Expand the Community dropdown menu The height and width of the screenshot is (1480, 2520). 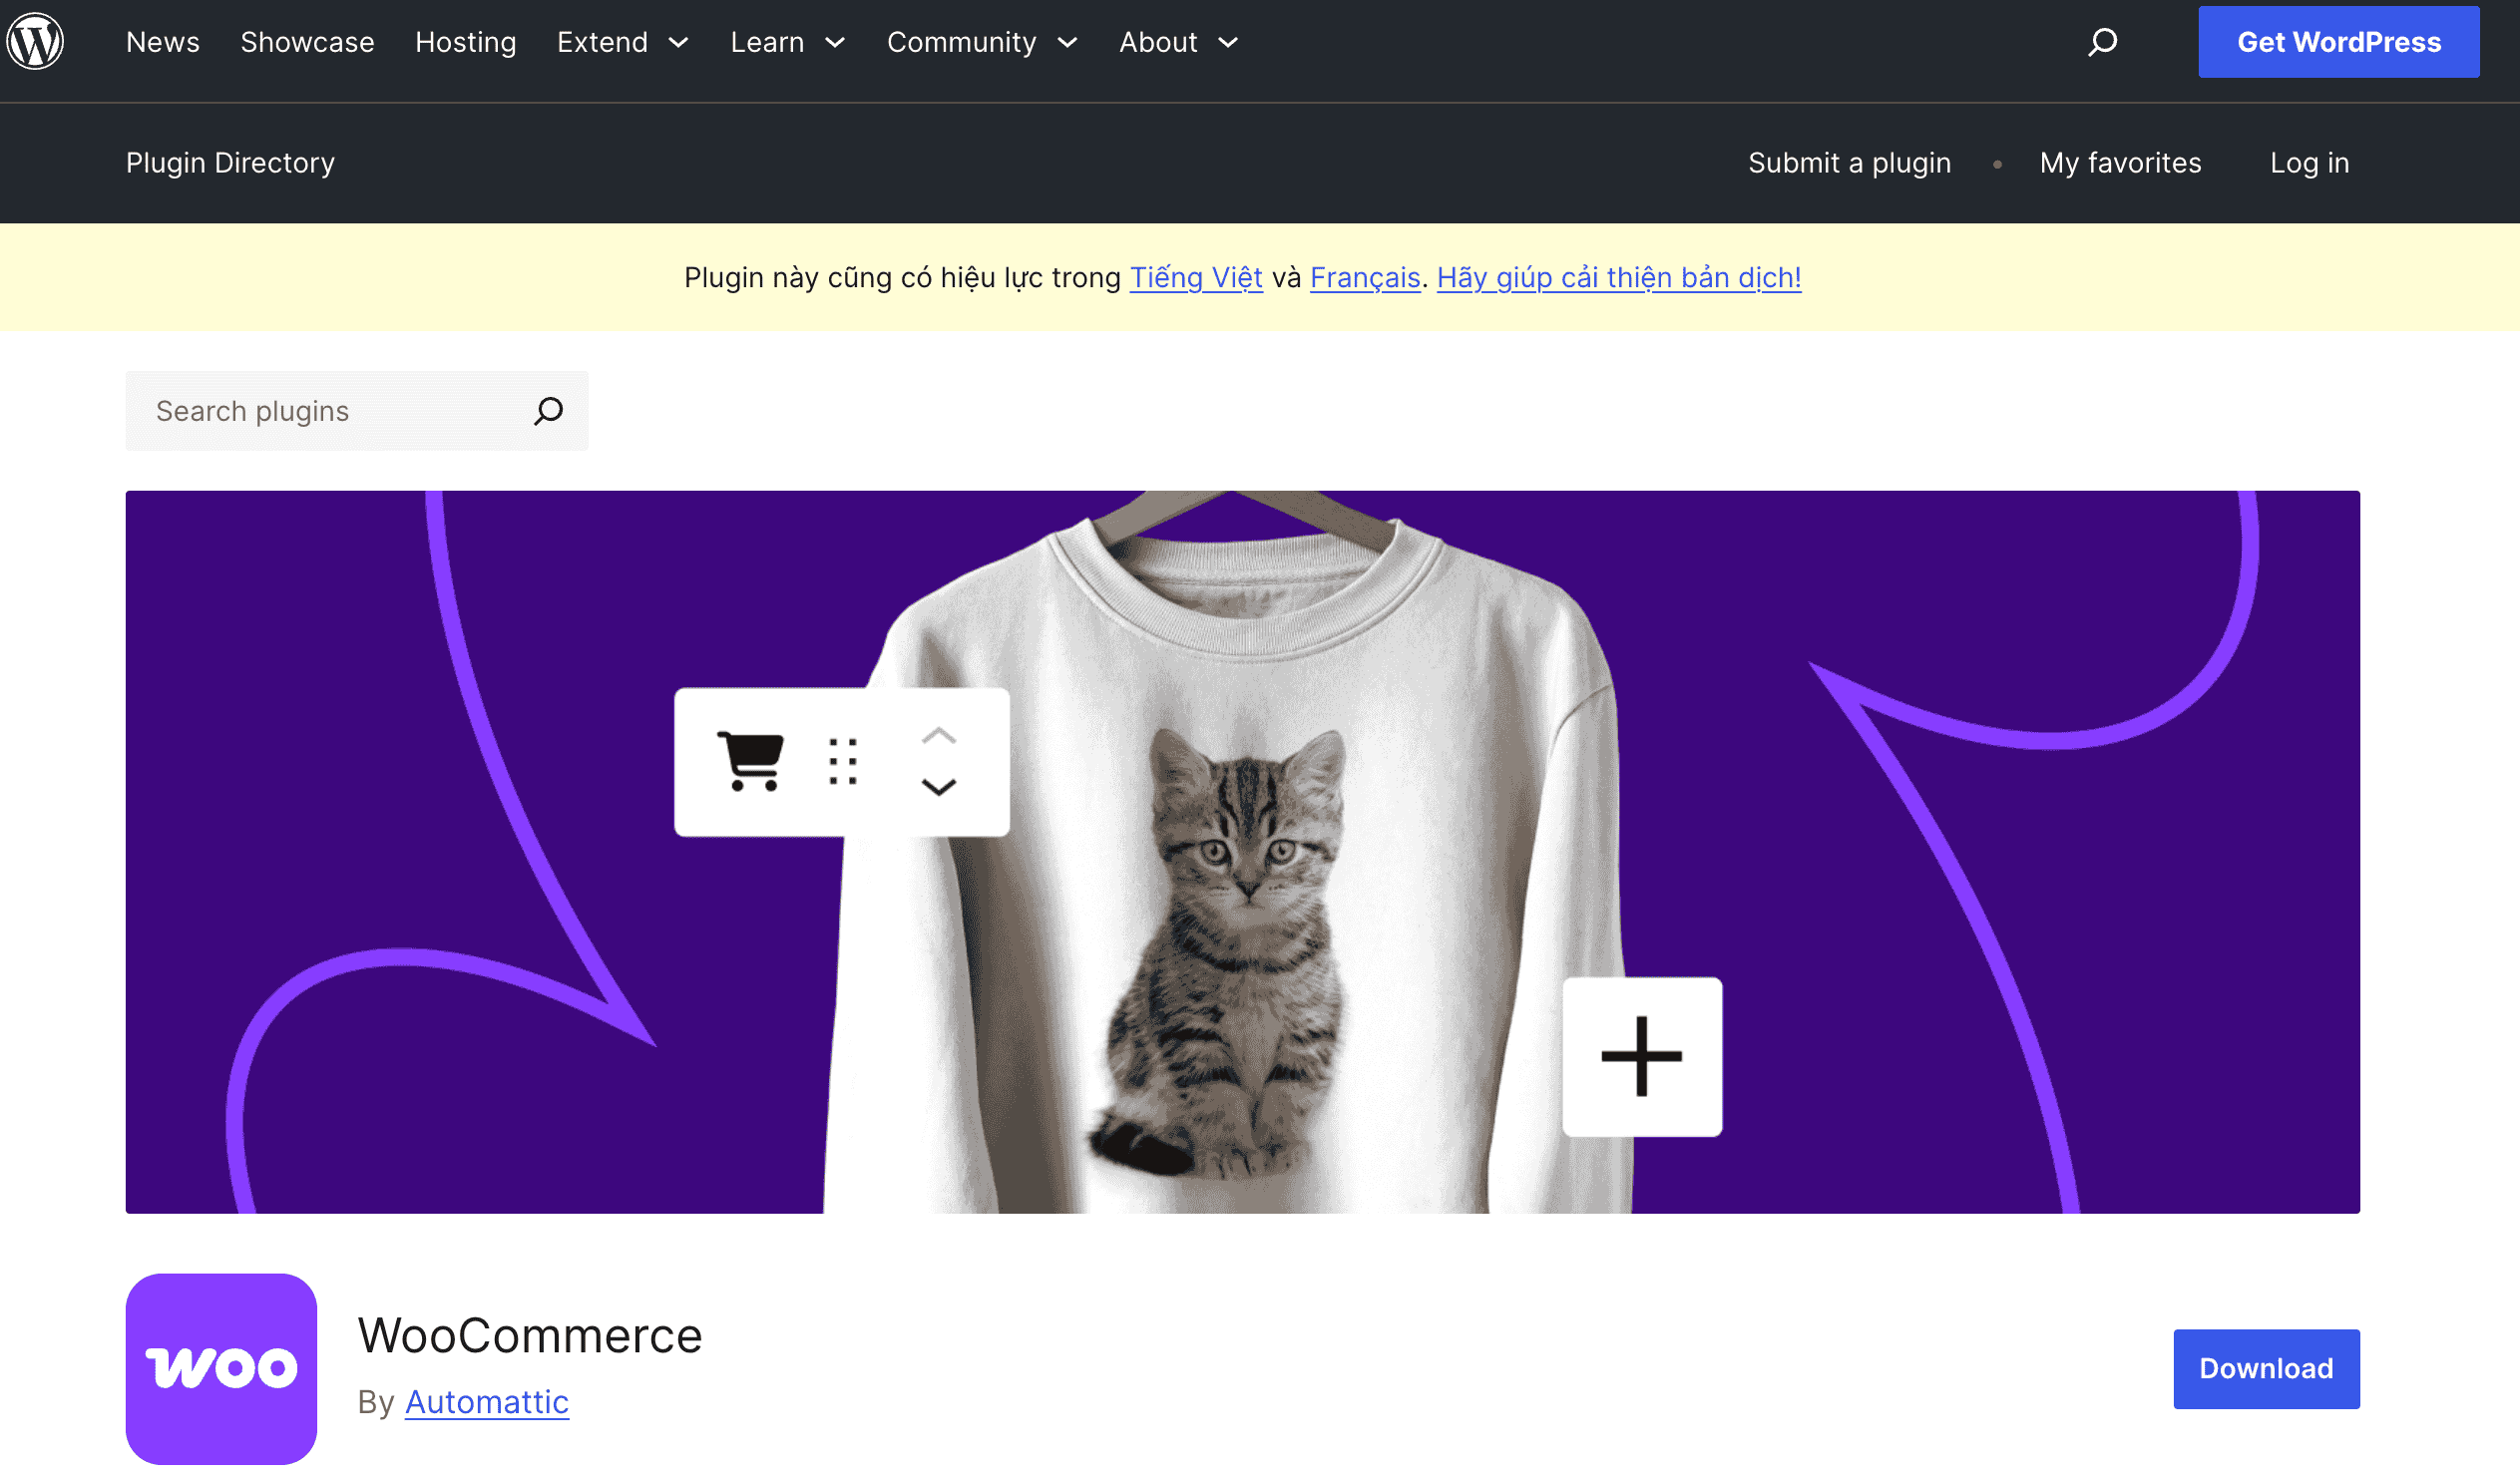(x=982, y=42)
